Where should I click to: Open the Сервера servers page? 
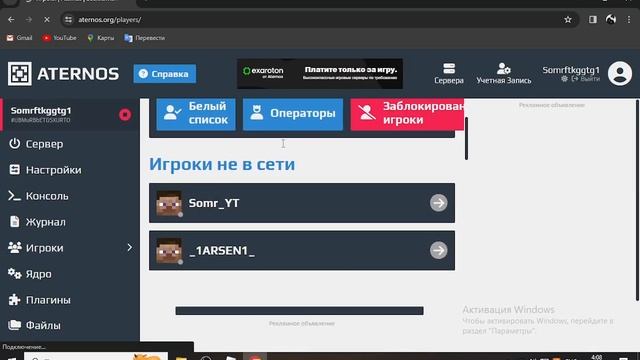[449, 73]
